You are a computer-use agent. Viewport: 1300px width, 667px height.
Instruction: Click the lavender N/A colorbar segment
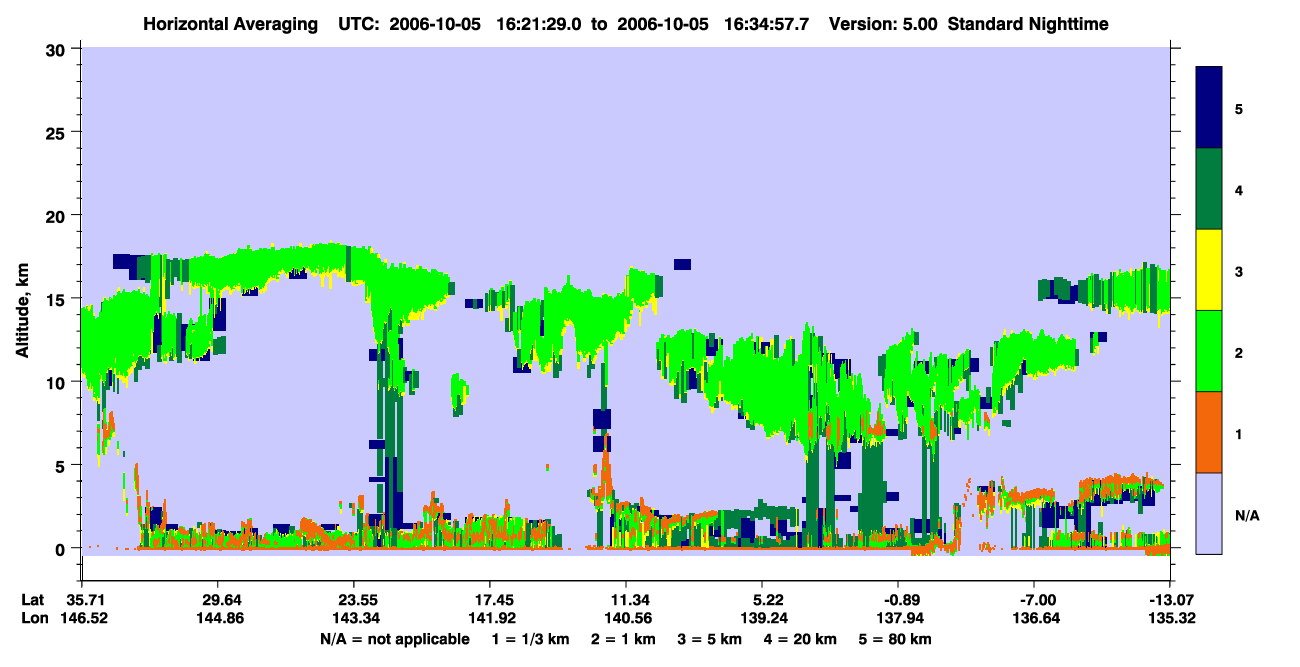[x=1209, y=513]
